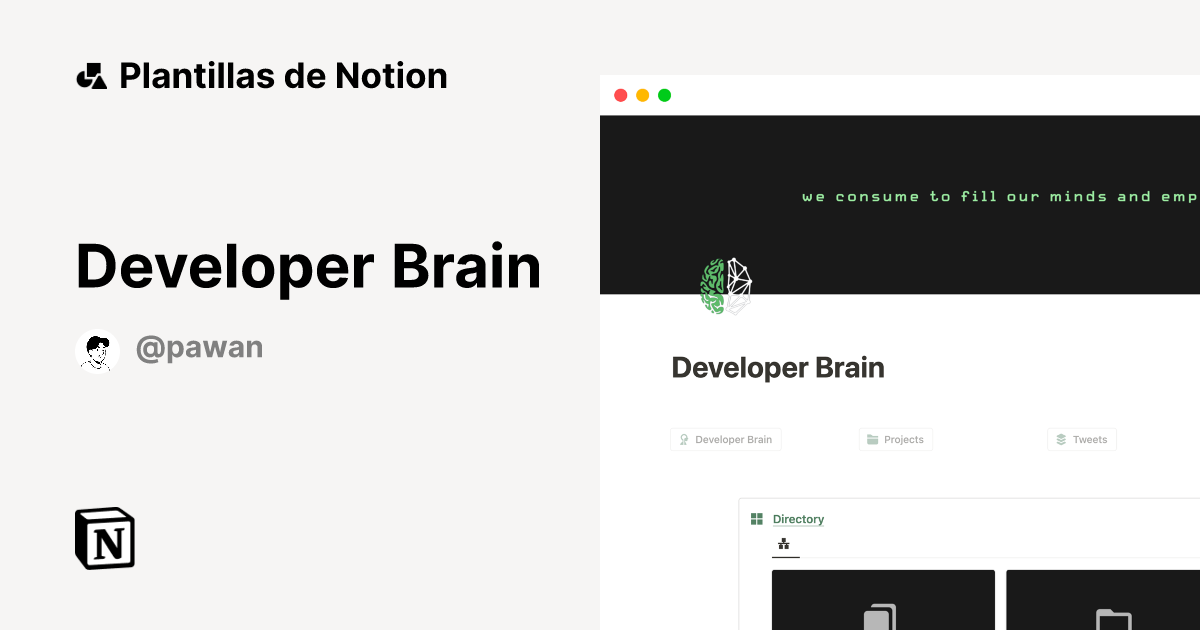Click the Plantillas de Notion logo icon

click(91, 75)
